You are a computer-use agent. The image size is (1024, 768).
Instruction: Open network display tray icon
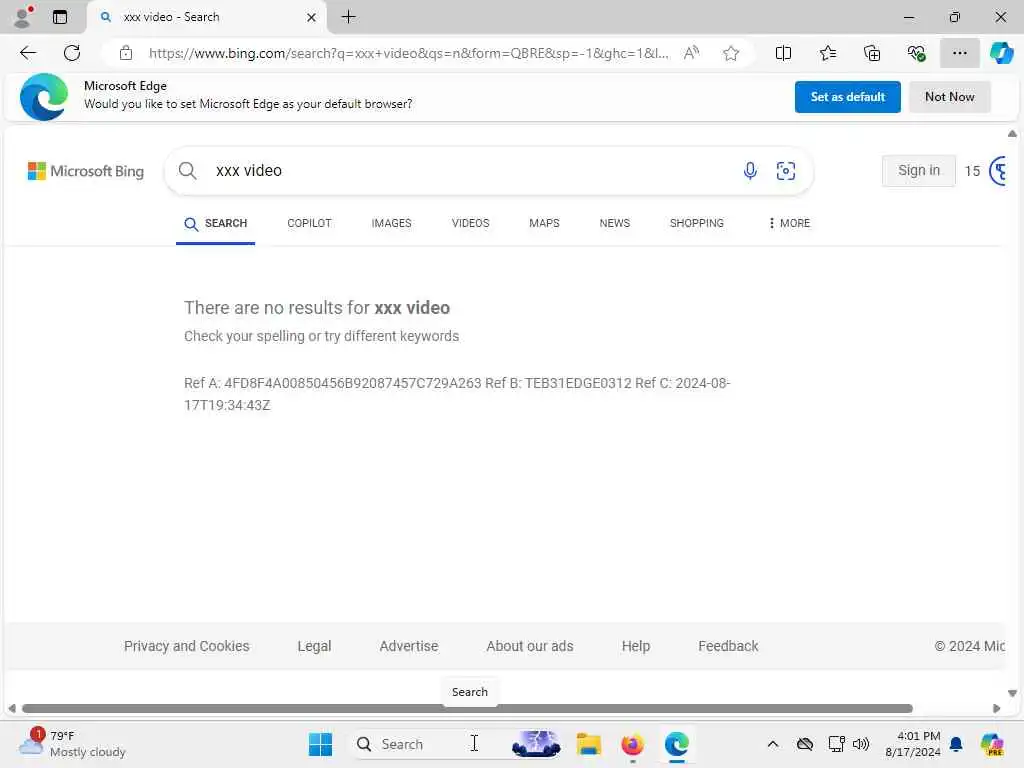point(836,744)
